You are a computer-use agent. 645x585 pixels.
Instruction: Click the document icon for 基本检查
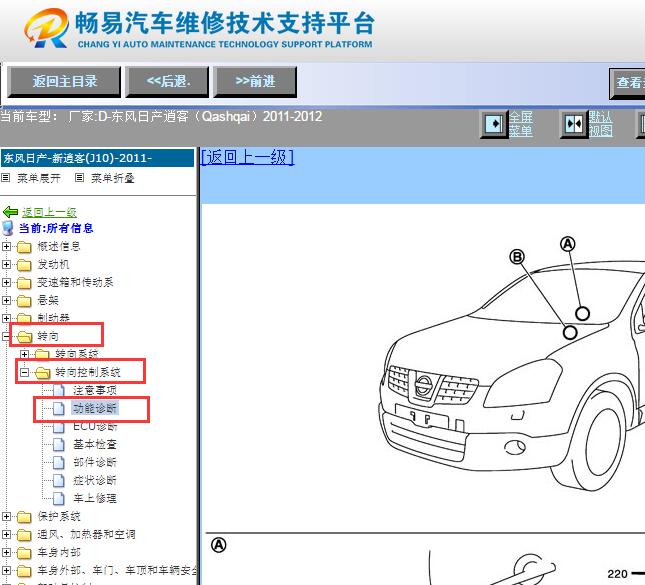point(59,445)
